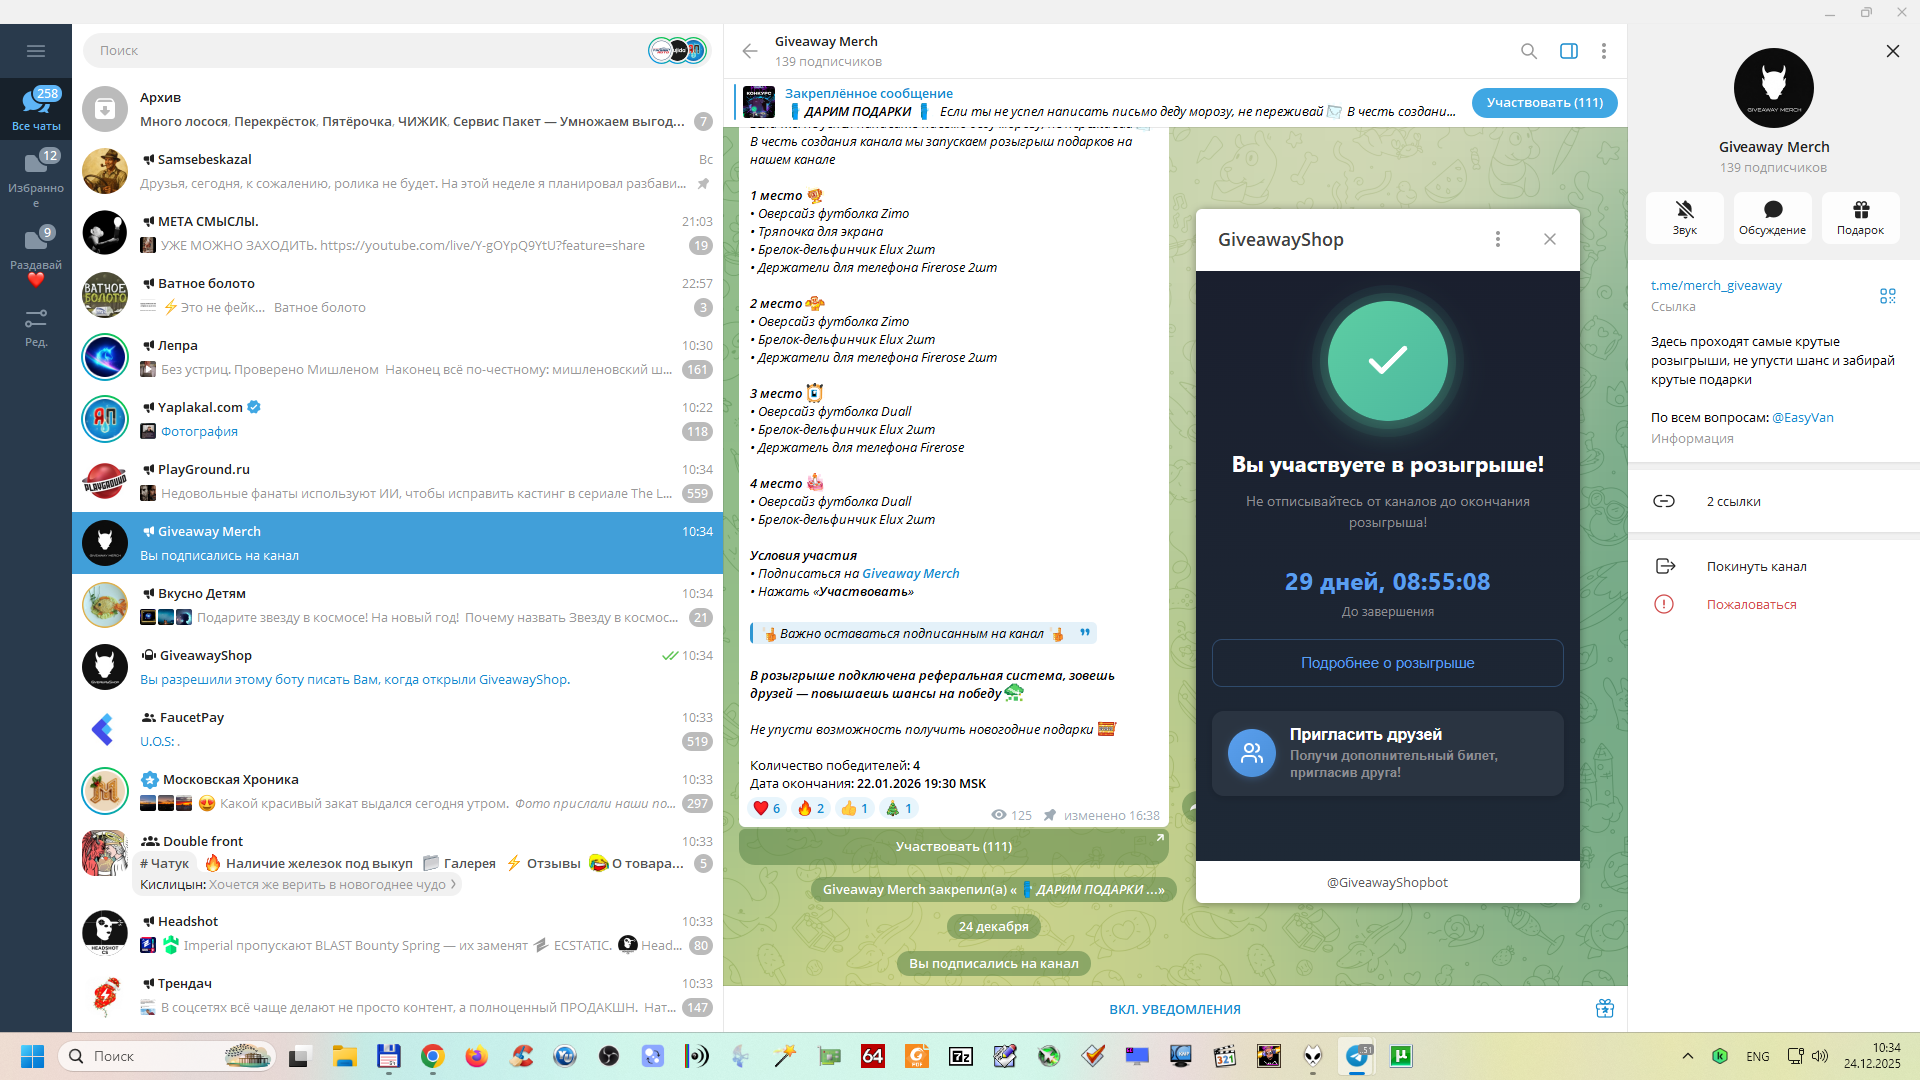
Task: Open the Избранное folder tab
Action: [x=36, y=176]
